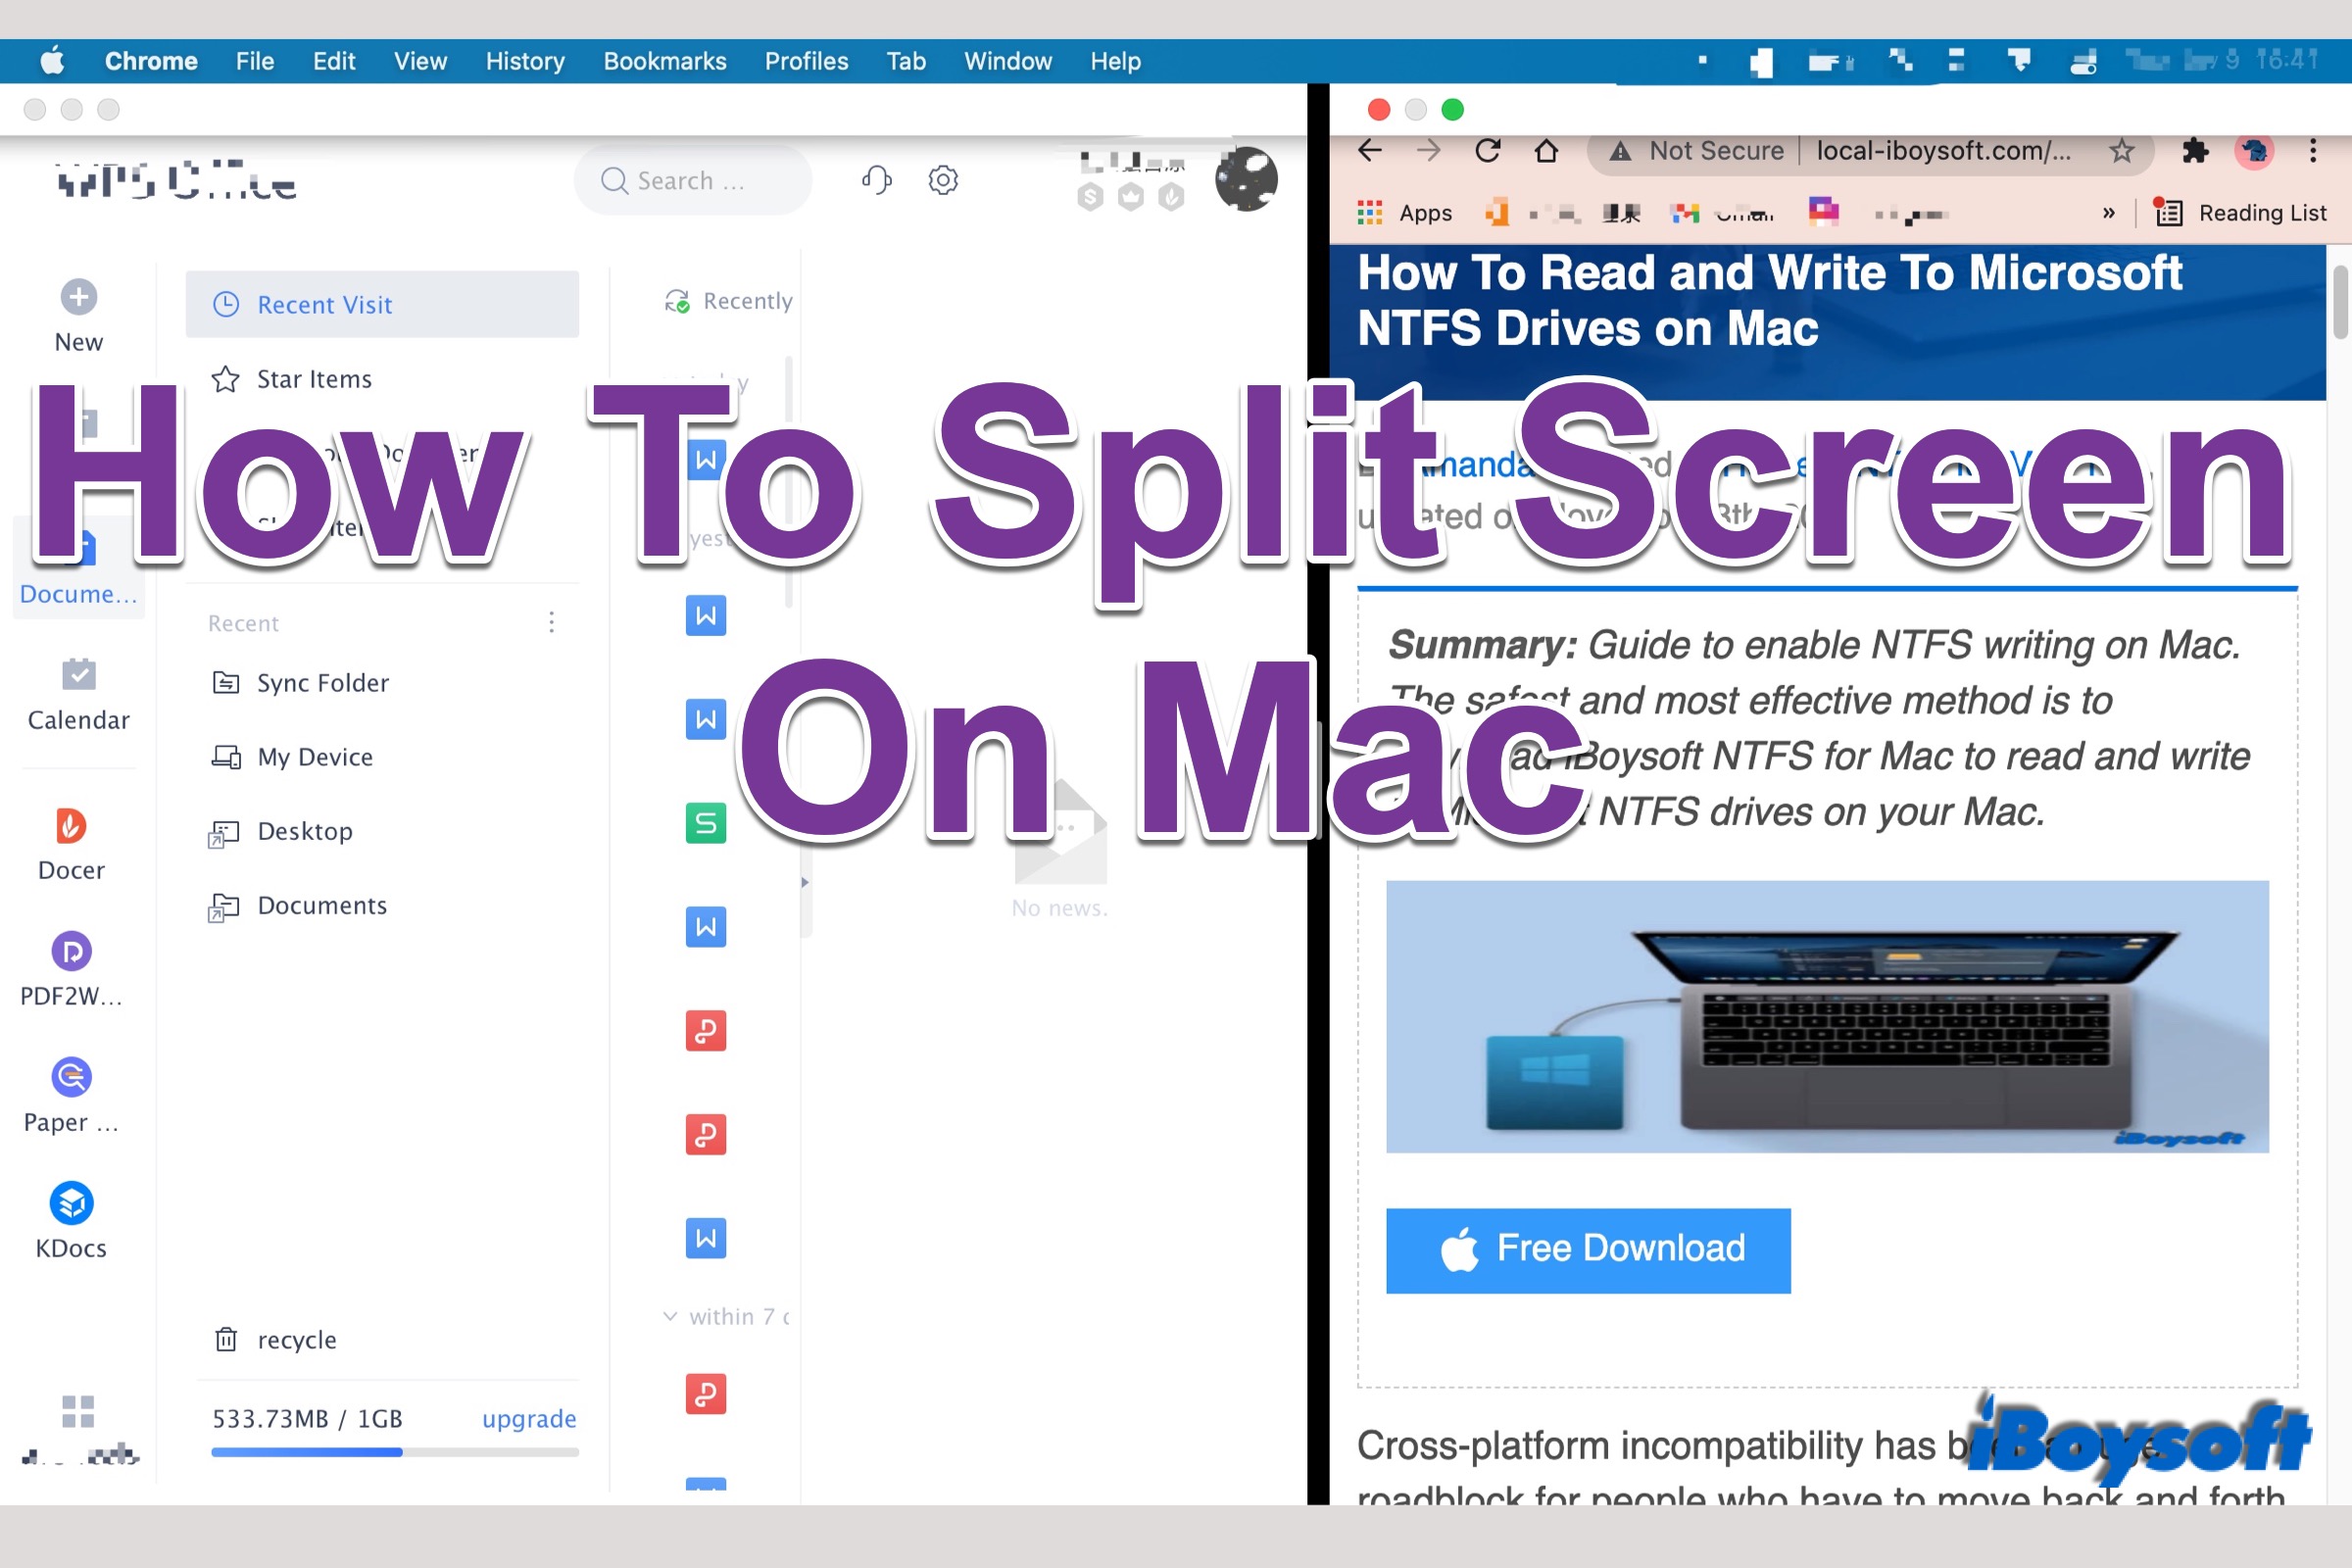Screen dimensions: 2352x1568
Task: Click the Sync Folder tree item
Action: click(323, 682)
